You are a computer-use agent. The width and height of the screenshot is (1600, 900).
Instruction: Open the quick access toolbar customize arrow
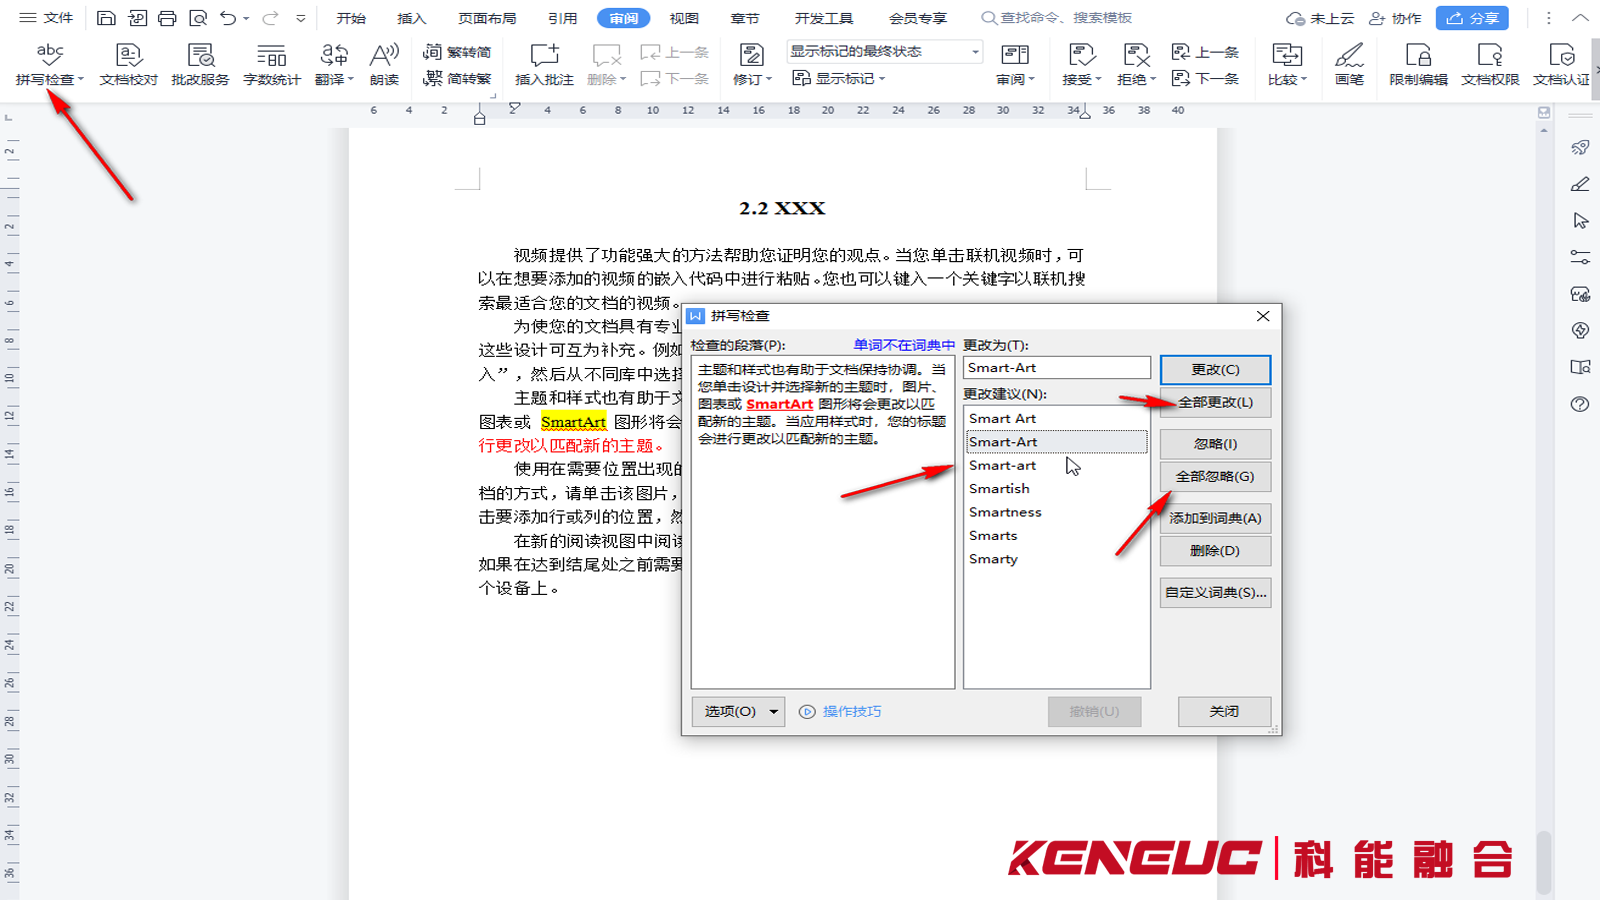(x=301, y=18)
